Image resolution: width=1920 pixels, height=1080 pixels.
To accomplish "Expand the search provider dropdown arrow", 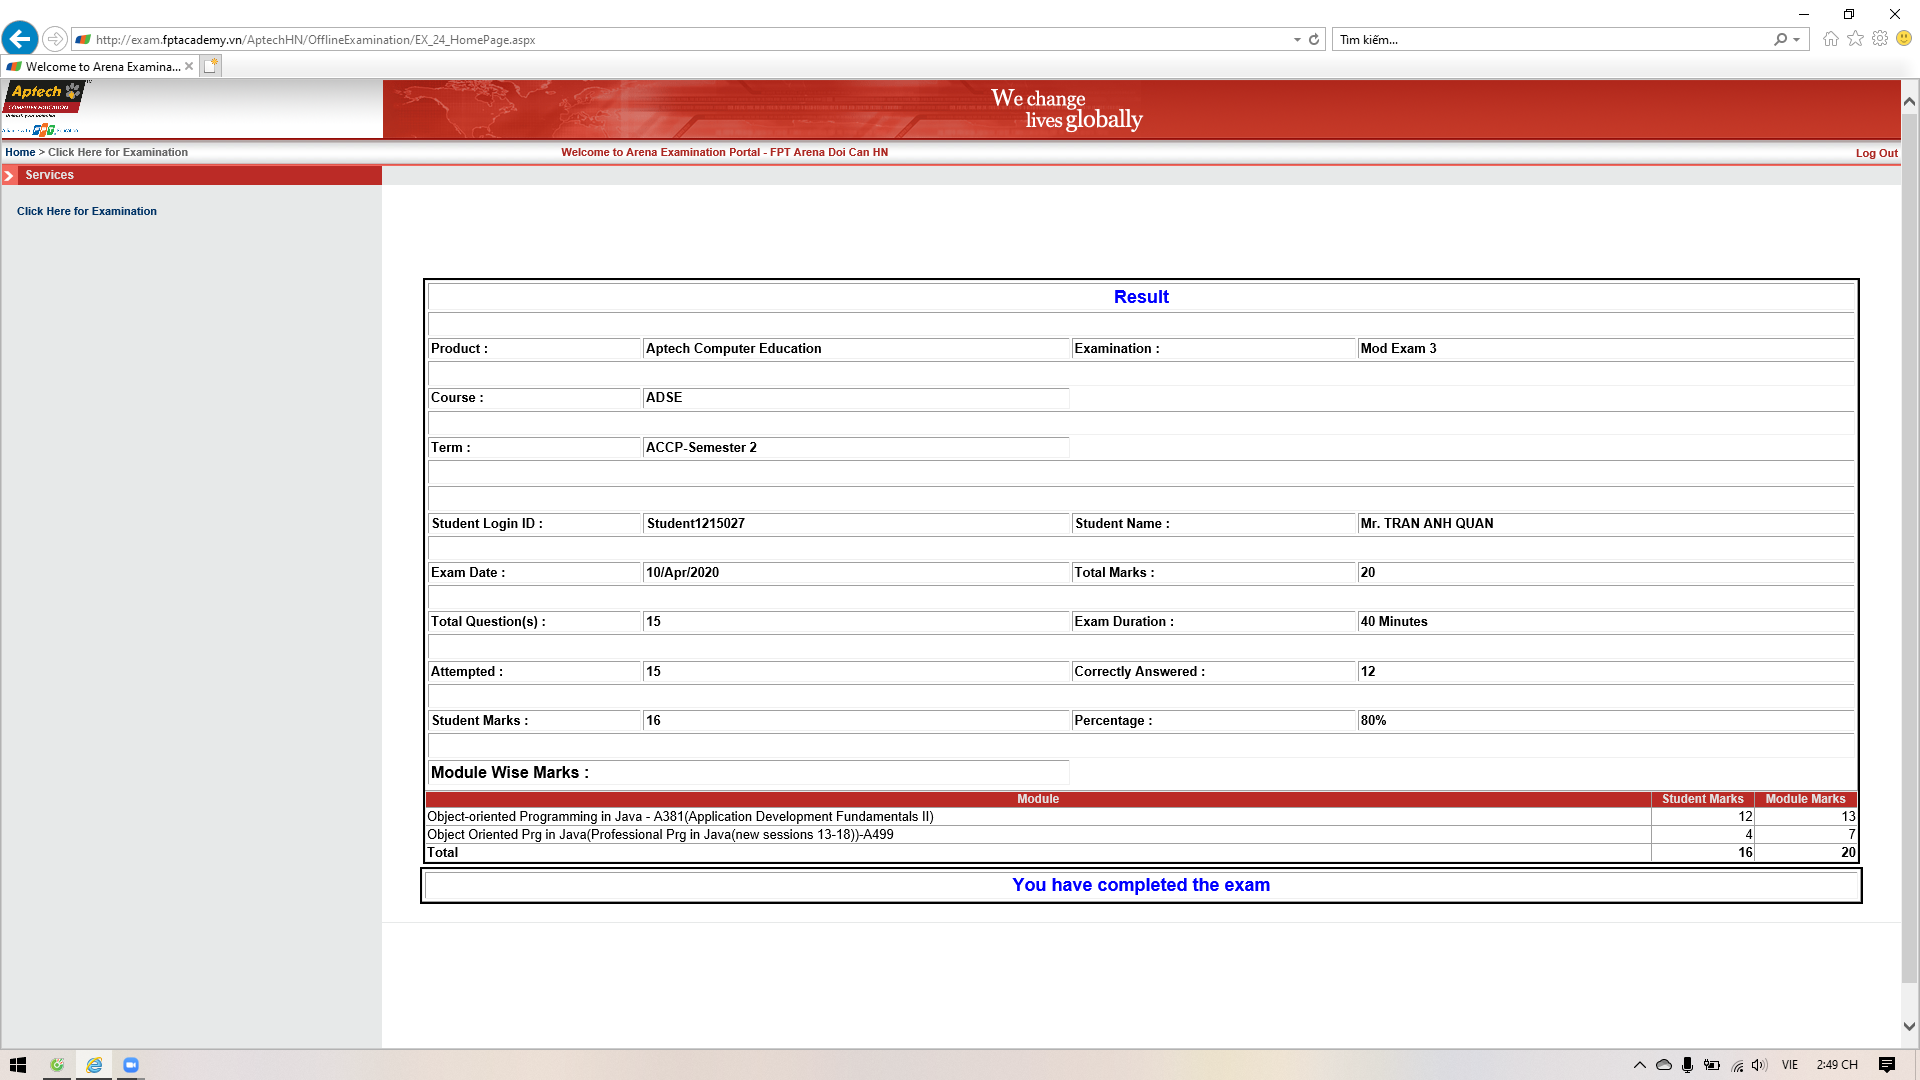I will click(1797, 40).
